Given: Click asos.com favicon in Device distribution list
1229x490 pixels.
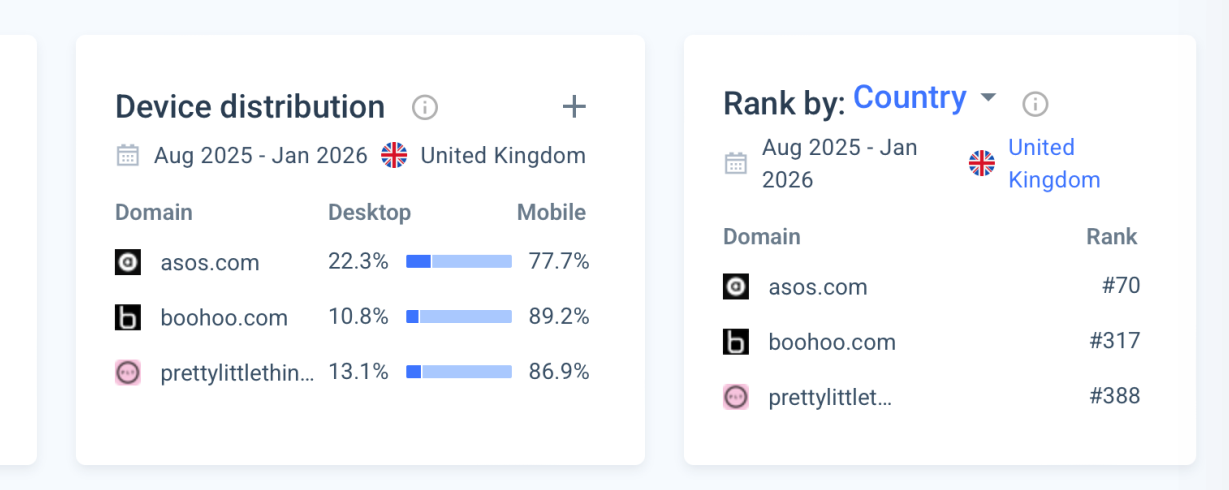Looking at the screenshot, I should coord(128,262).
